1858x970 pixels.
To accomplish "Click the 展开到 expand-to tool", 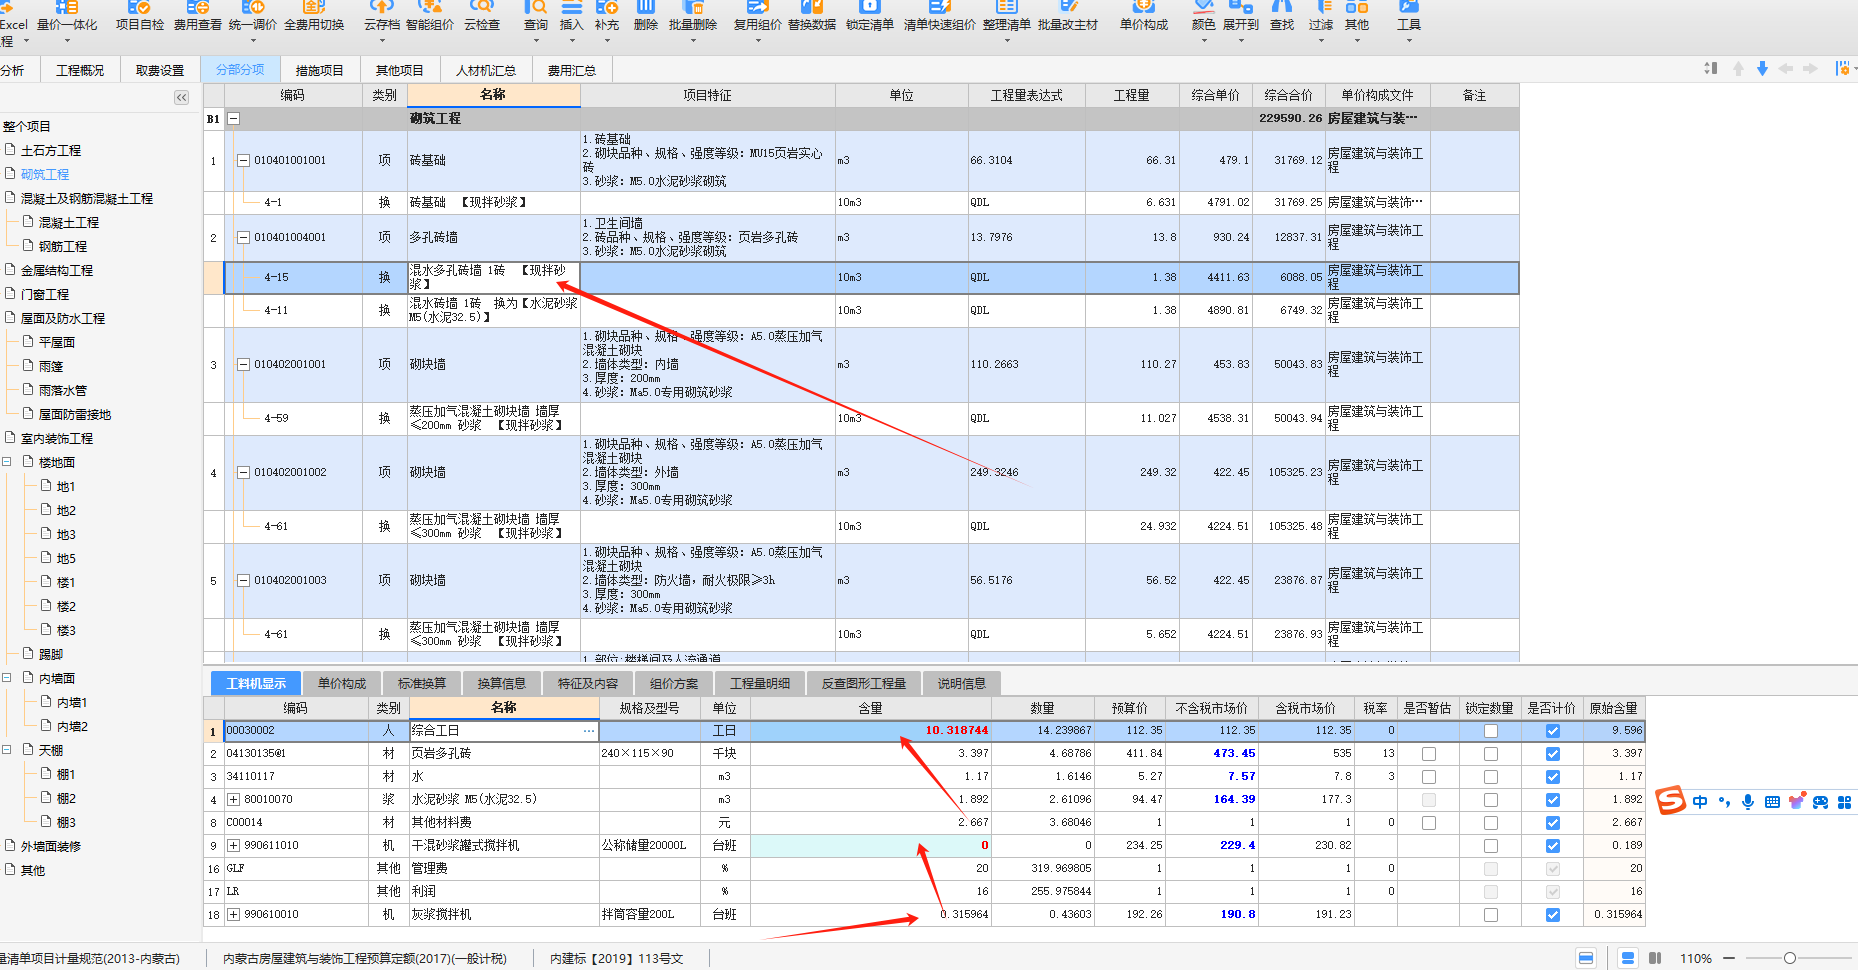I will click(x=1241, y=16).
